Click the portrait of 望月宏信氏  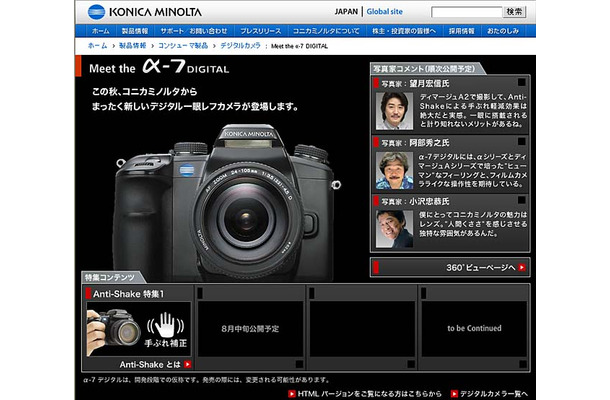[x=394, y=111]
